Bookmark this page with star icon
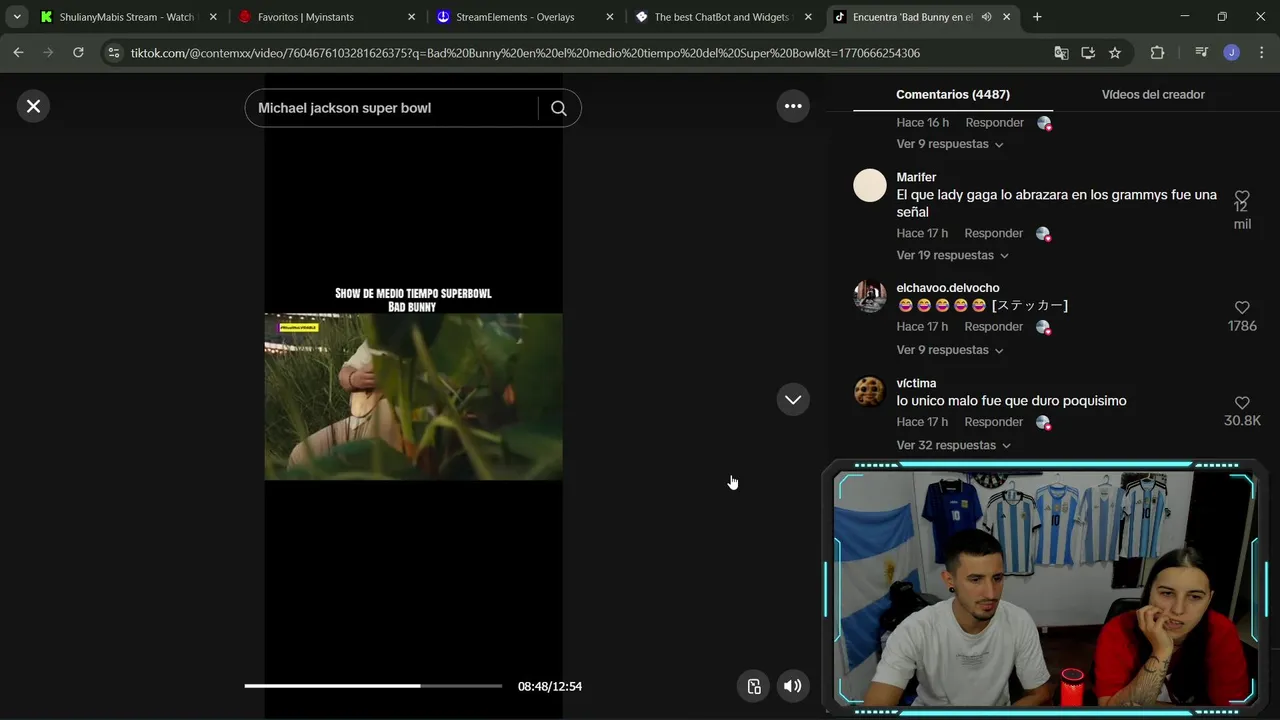Viewport: 1280px width, 720px height. tap(1115, 53)
